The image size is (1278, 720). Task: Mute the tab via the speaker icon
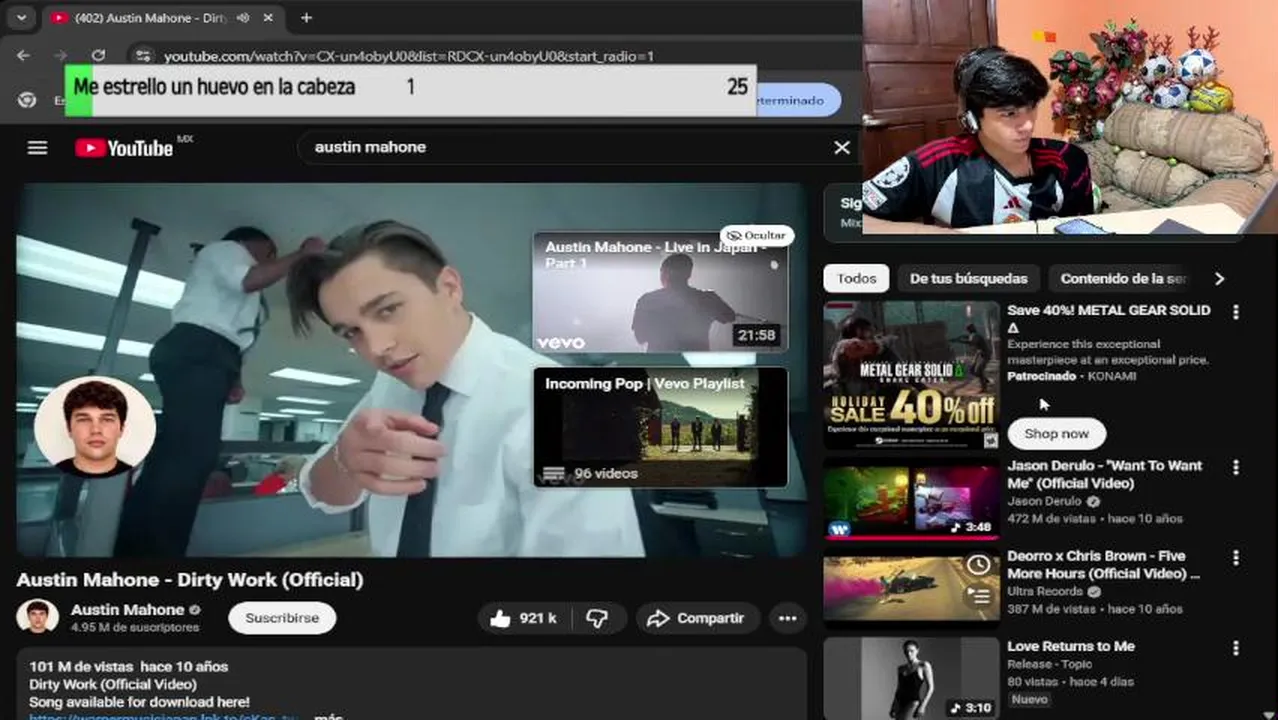tap(242, 18)
